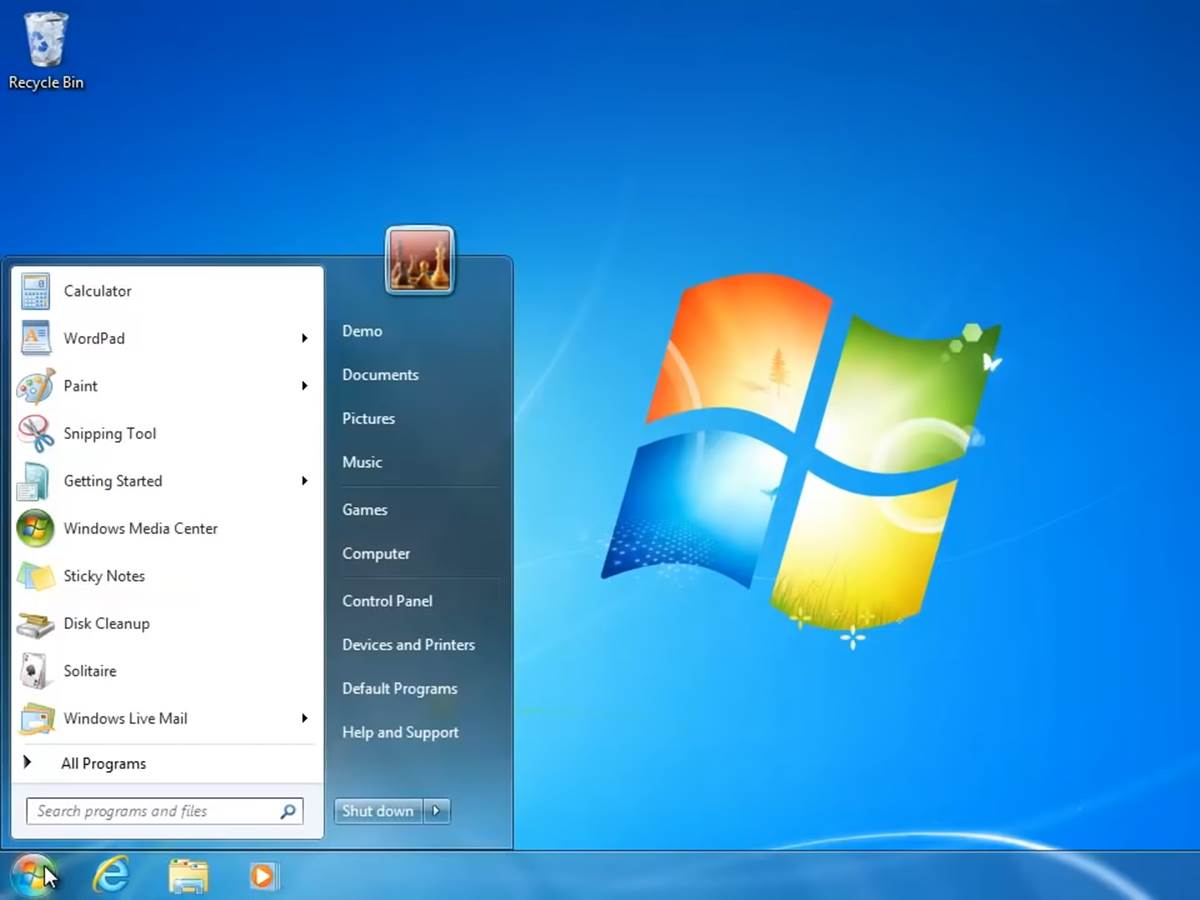This screenshot has width=1200, height=900.
Task: Open Internet Explorer from the taskbar
Action: coord(111,875)
